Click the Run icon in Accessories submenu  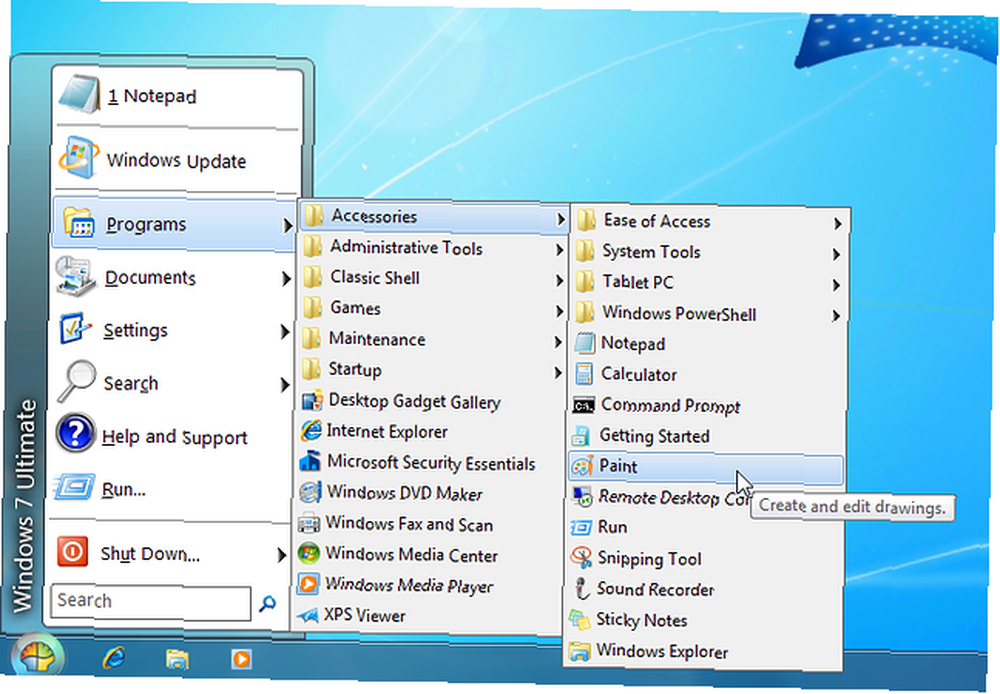pos(581,528)
